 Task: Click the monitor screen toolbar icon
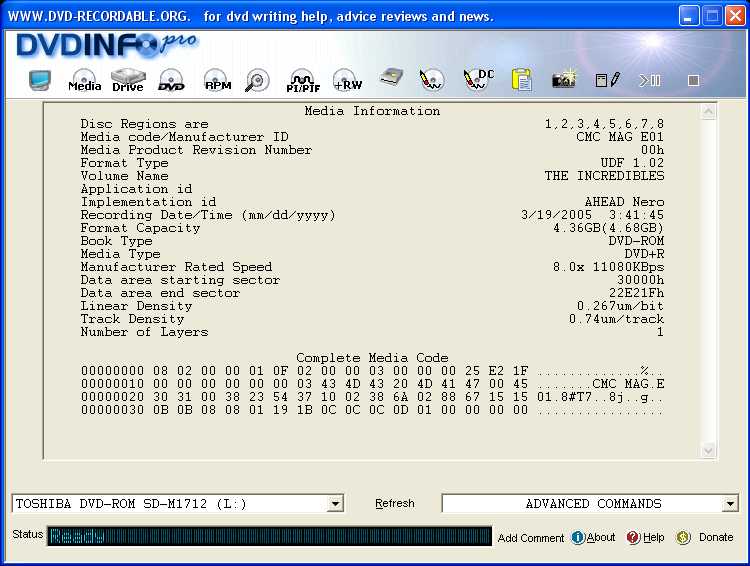(x=40, y=80)
